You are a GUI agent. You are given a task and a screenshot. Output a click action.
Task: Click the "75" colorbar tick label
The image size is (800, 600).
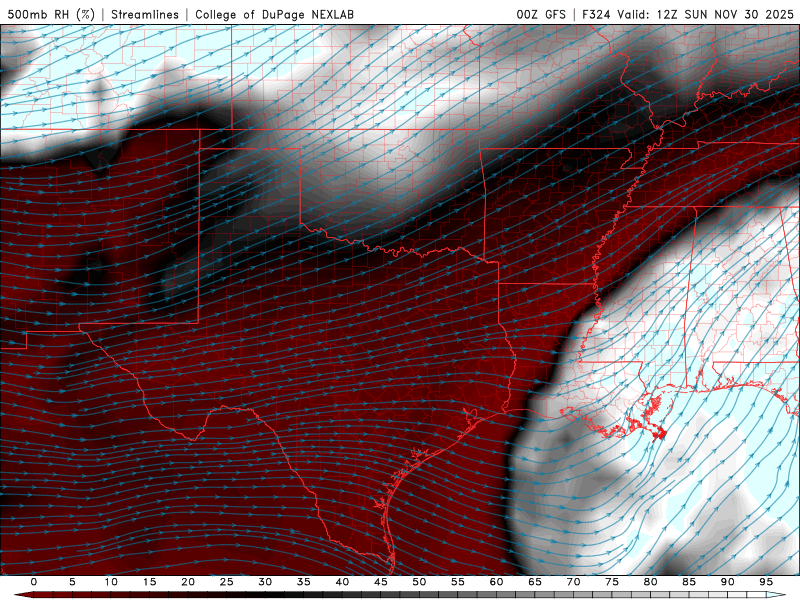pyautogui.click(x=612, y=582)
